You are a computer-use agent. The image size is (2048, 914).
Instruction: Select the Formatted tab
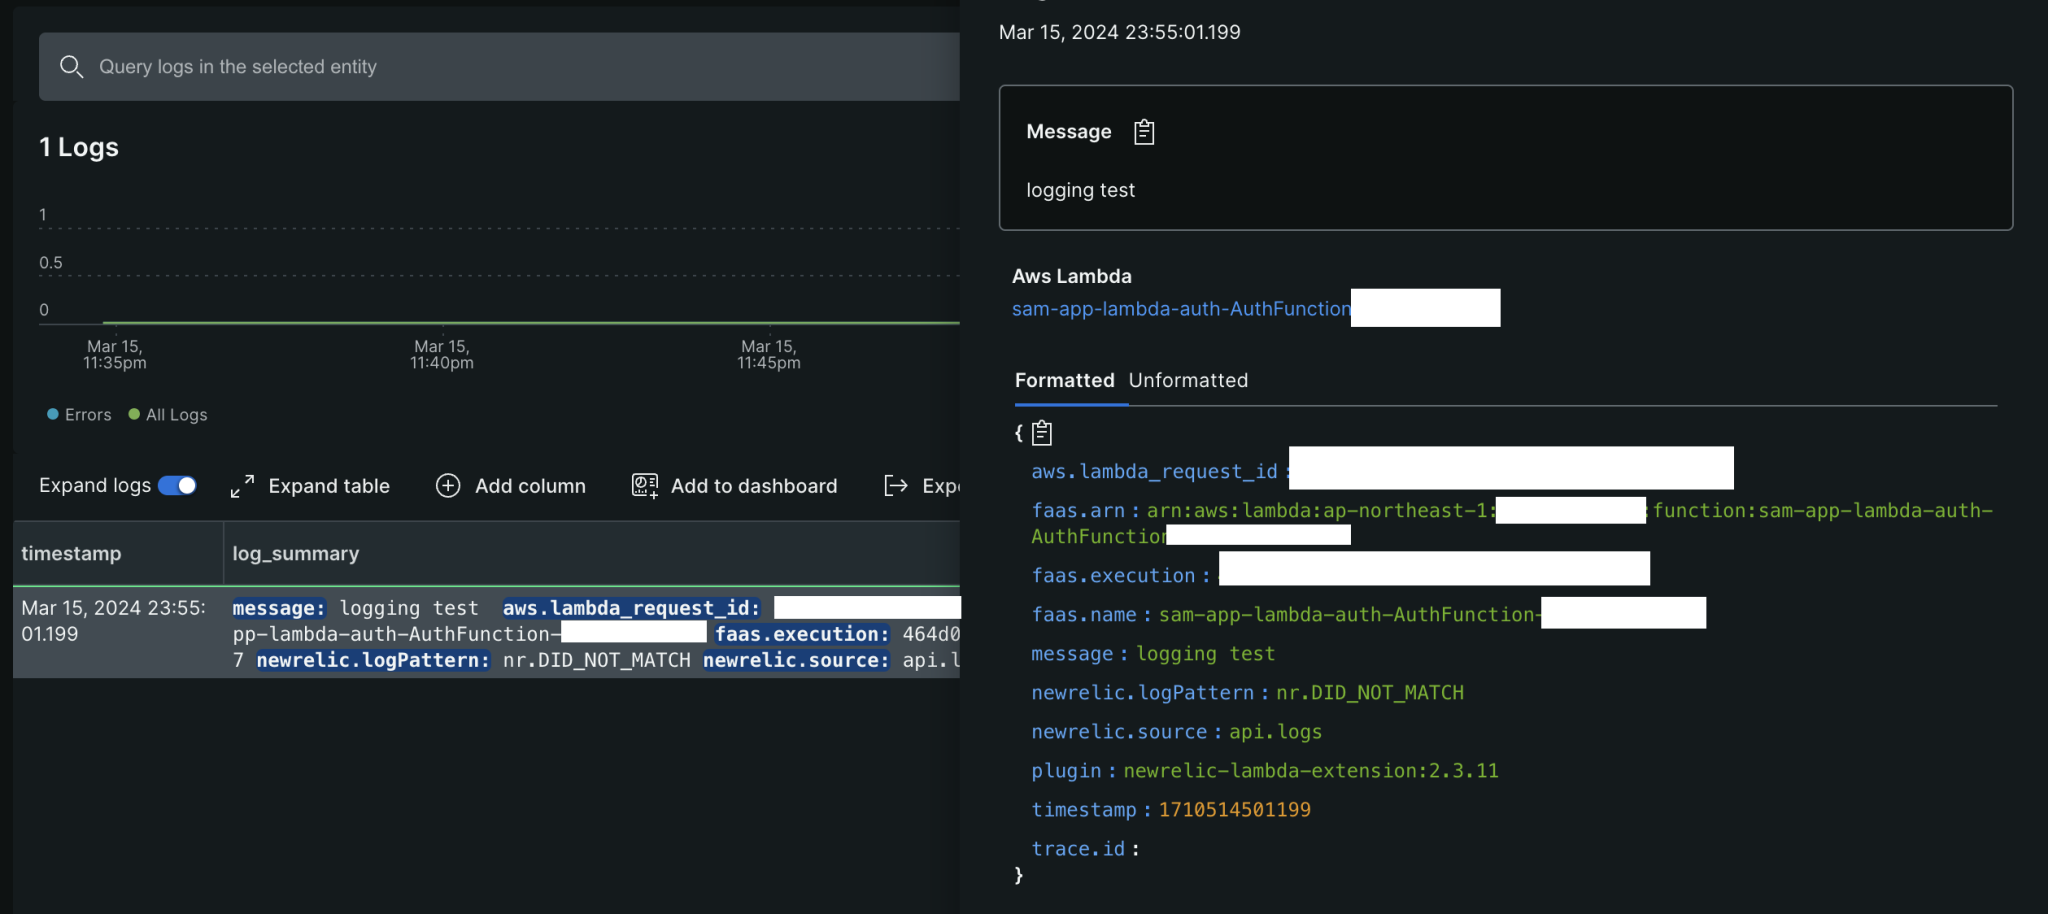tap(1065, 381)
